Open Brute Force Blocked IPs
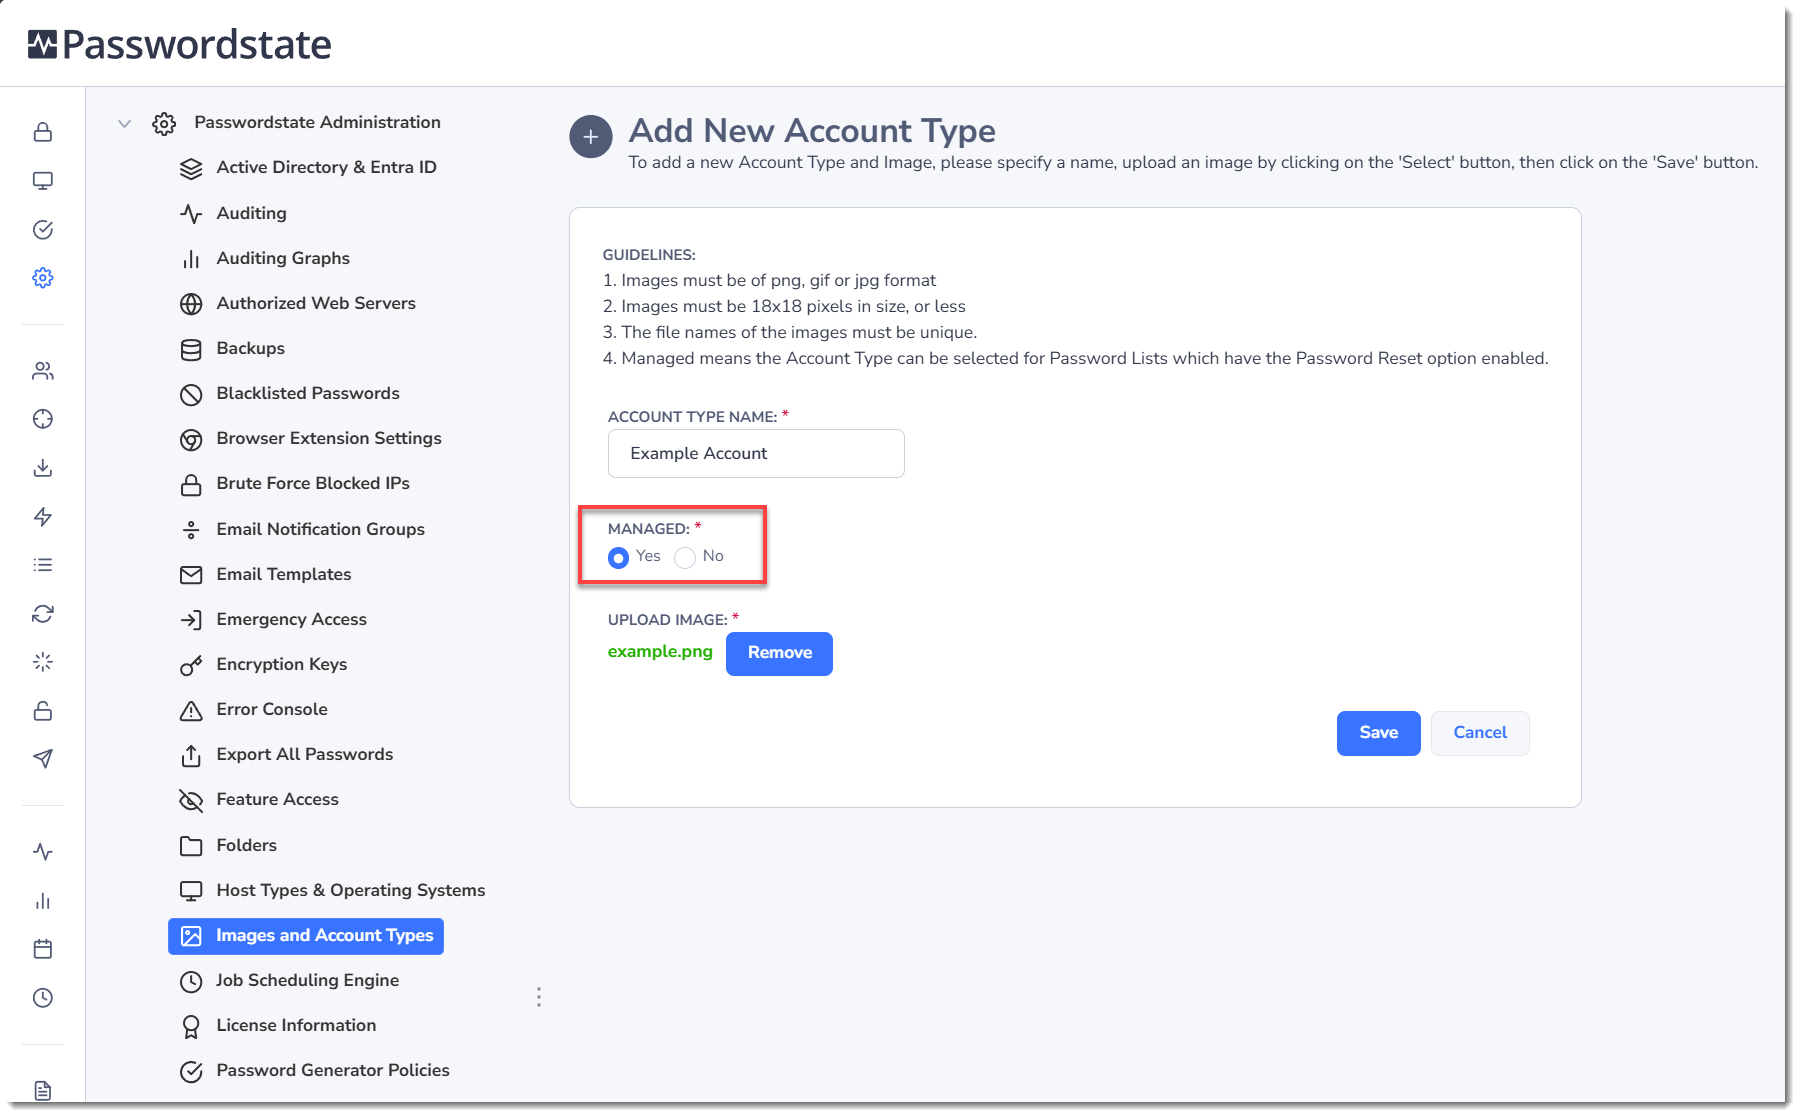This screenshot has height=1117, width=1800. click(313, 483)
